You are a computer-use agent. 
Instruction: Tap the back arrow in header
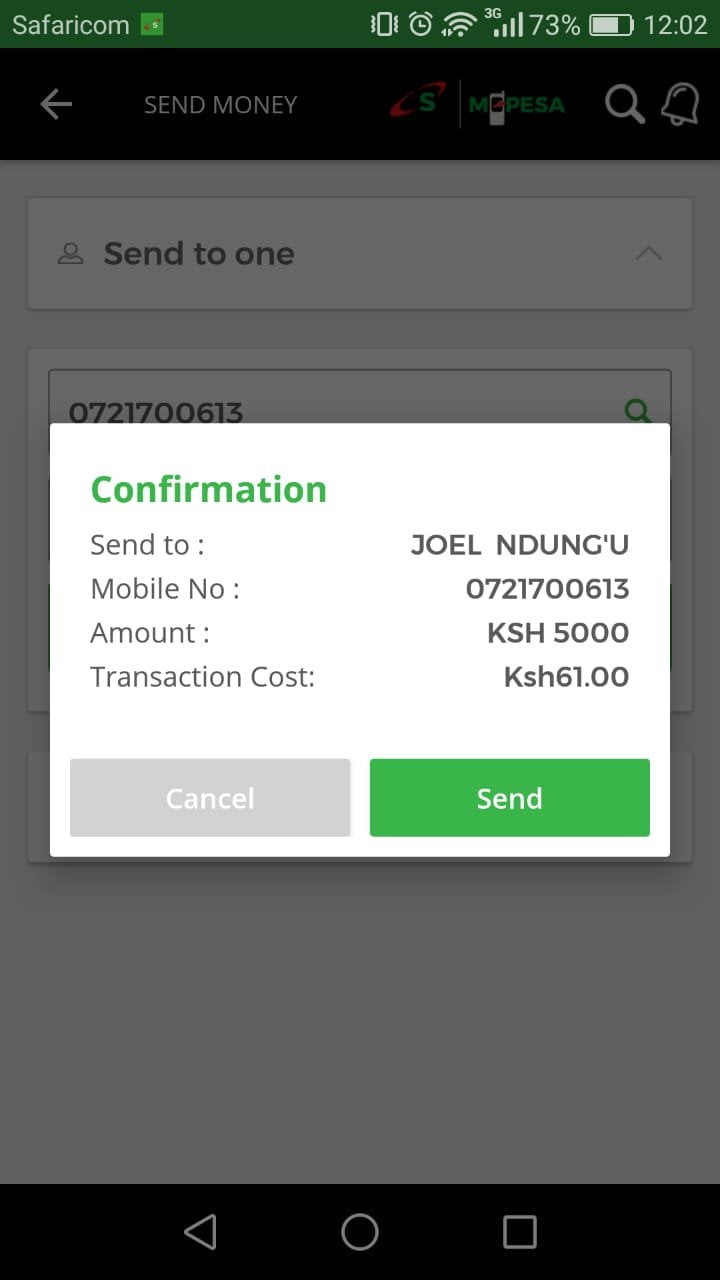(56, 104)
